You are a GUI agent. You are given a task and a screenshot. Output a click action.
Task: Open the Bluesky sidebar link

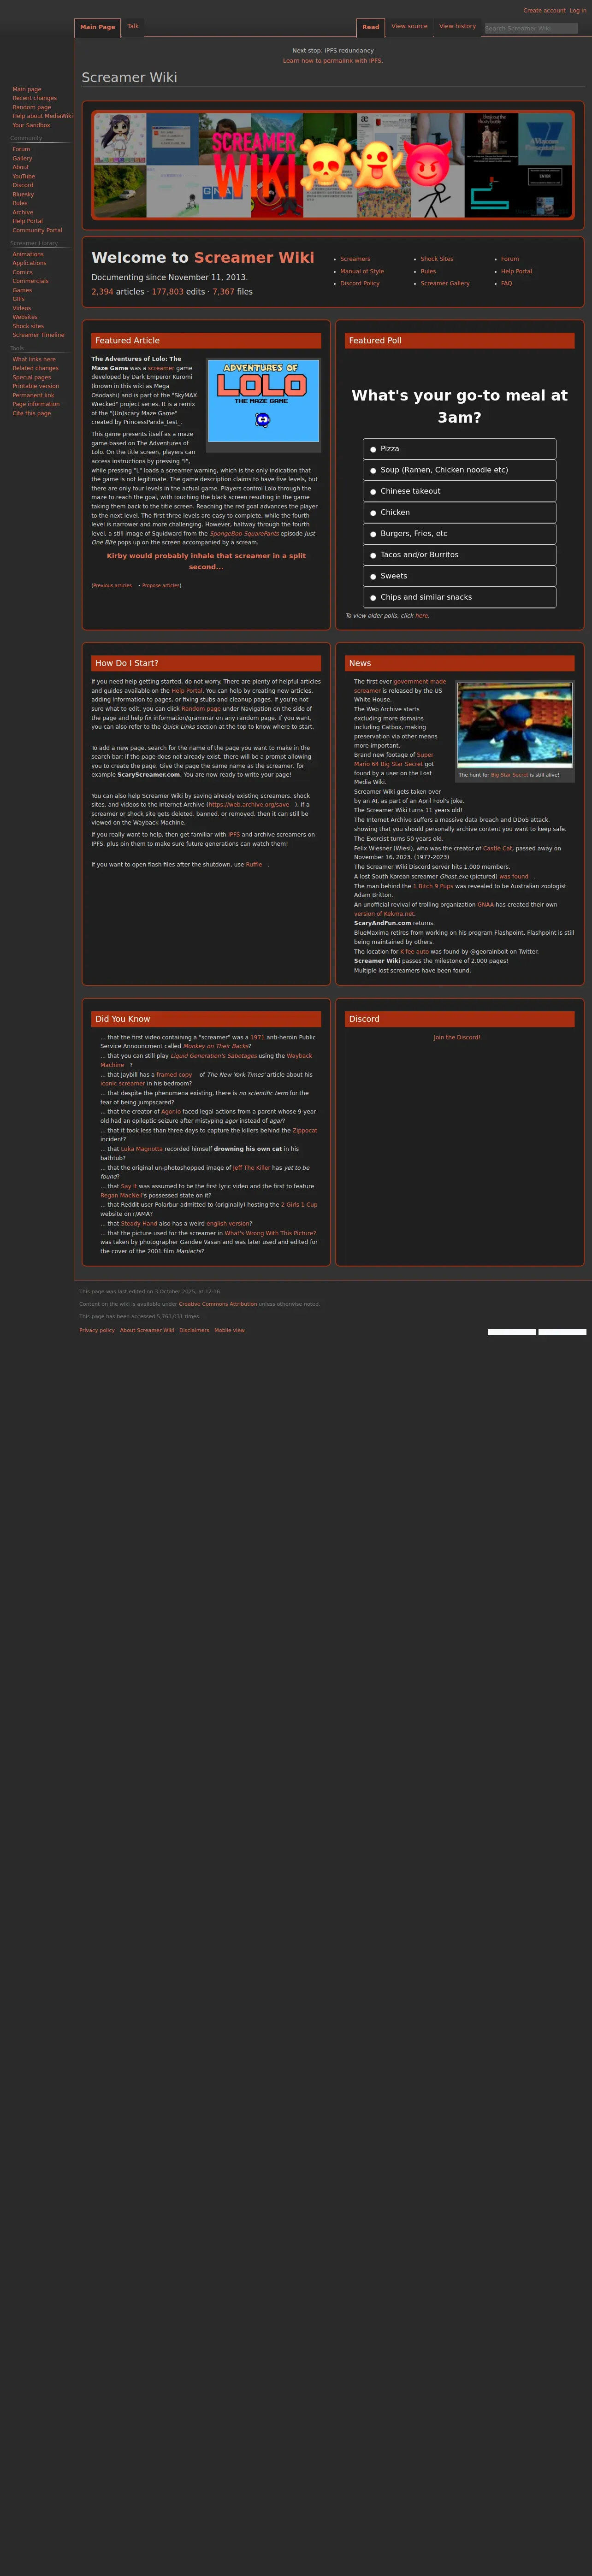[23, 194]
